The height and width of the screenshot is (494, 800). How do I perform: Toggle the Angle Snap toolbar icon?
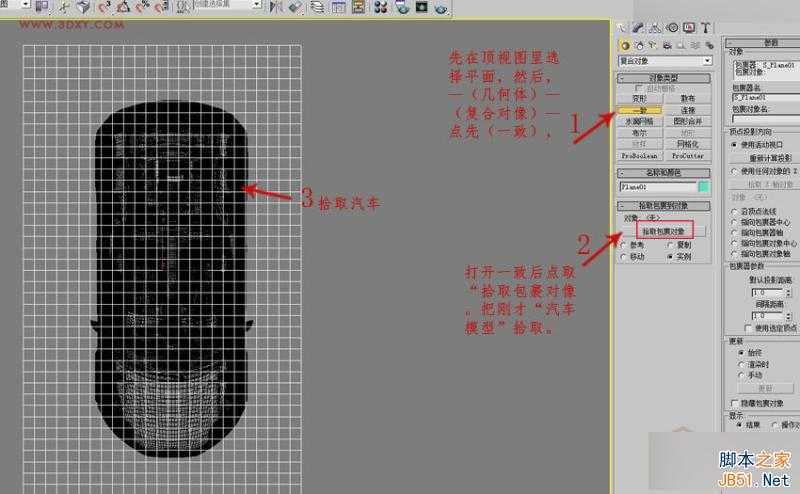pyautogui.click(x=123, y=6)
